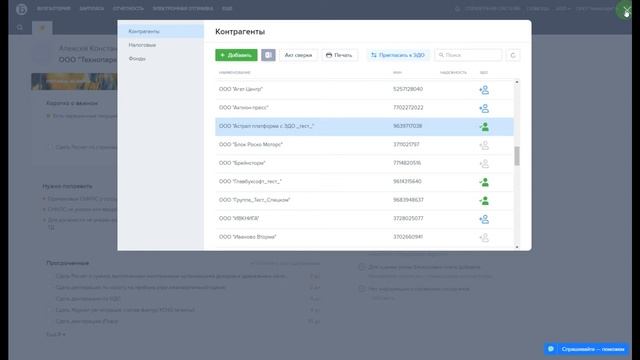The height and width of the screenshot is (360, 640).
Task: Select the row ООО "Актион-пресс"
Action: coord(364,108)
